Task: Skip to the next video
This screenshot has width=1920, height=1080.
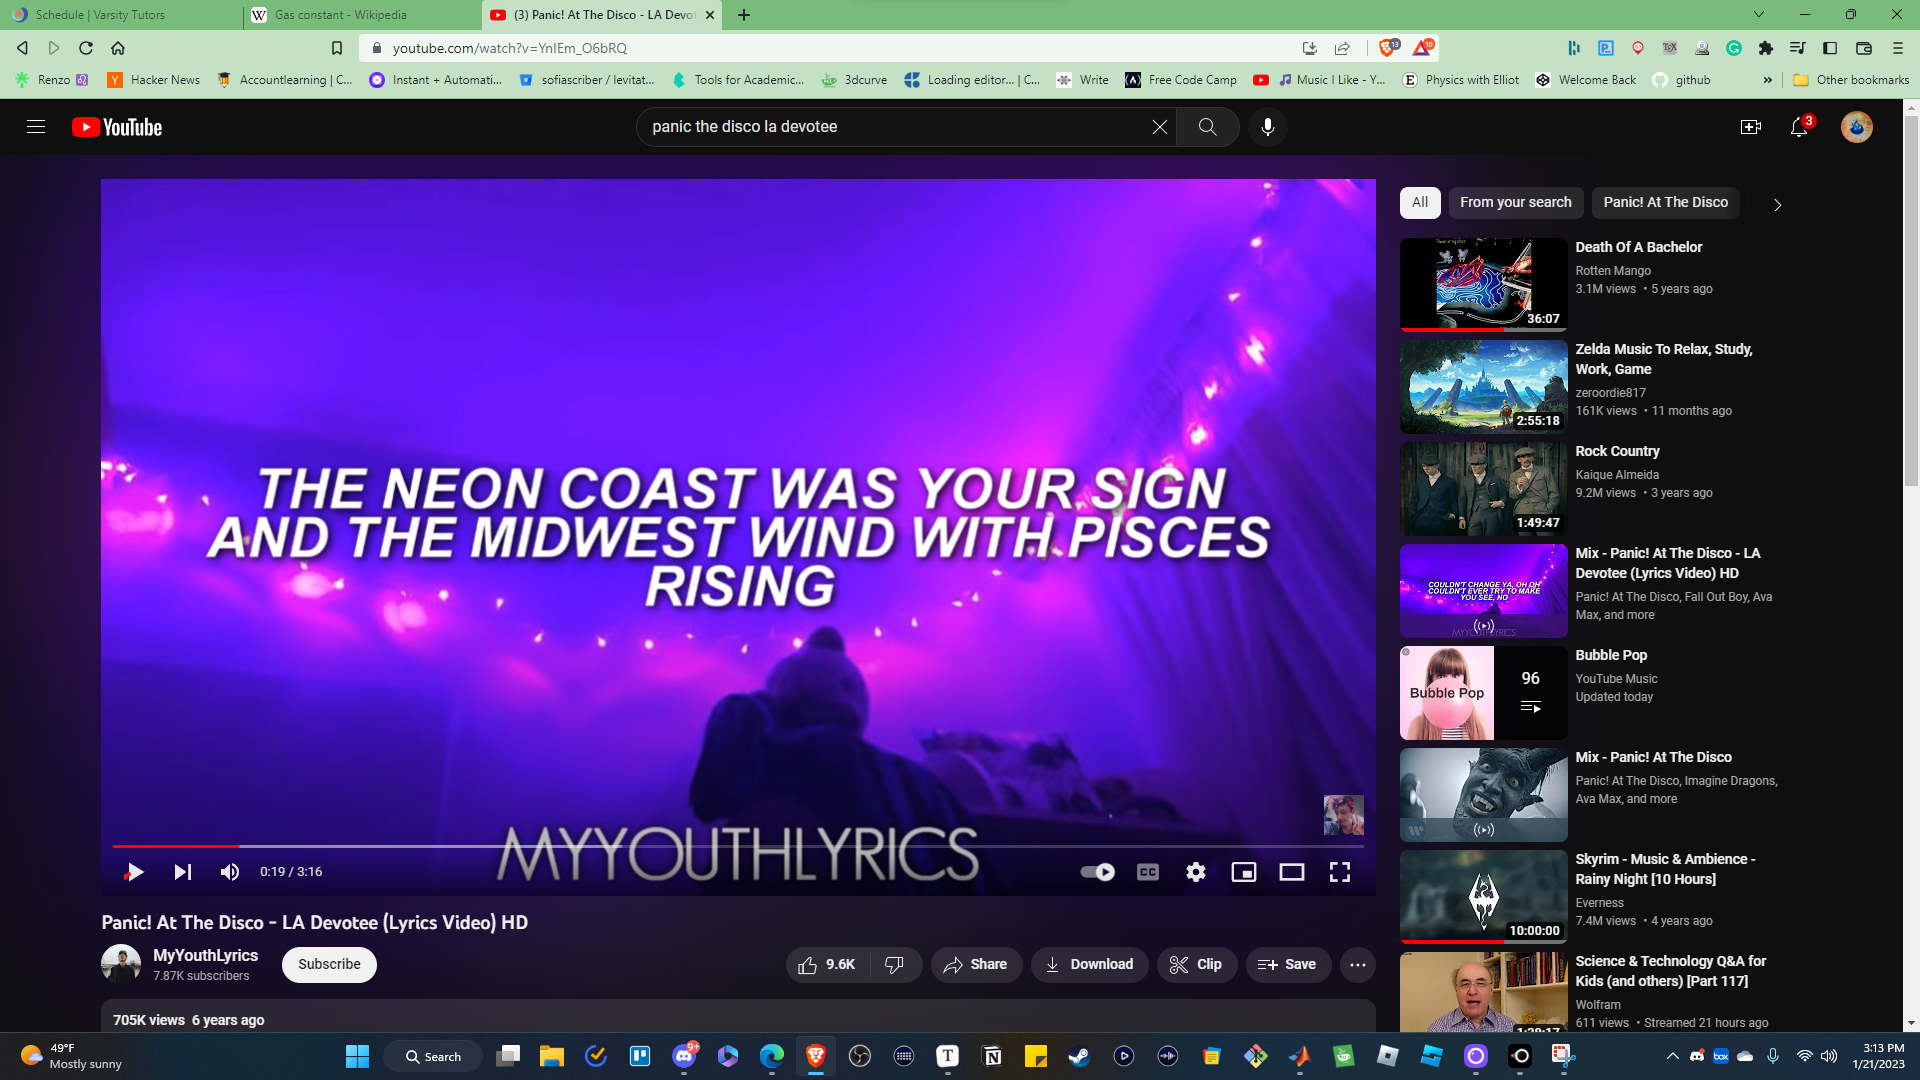Action: [182, 872]
